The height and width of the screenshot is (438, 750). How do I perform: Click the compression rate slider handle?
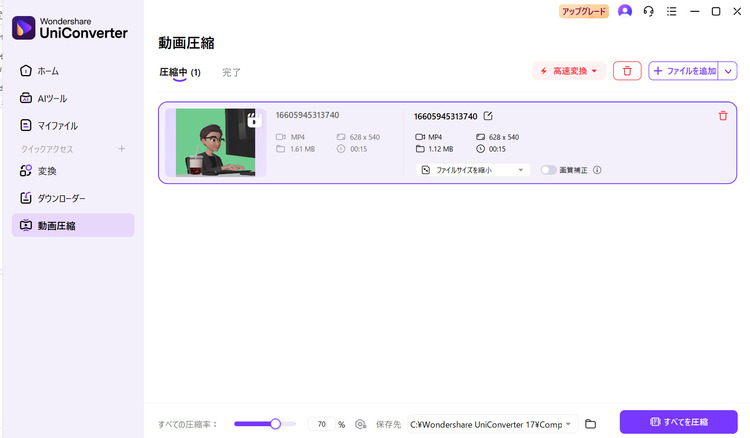(275, 424)
